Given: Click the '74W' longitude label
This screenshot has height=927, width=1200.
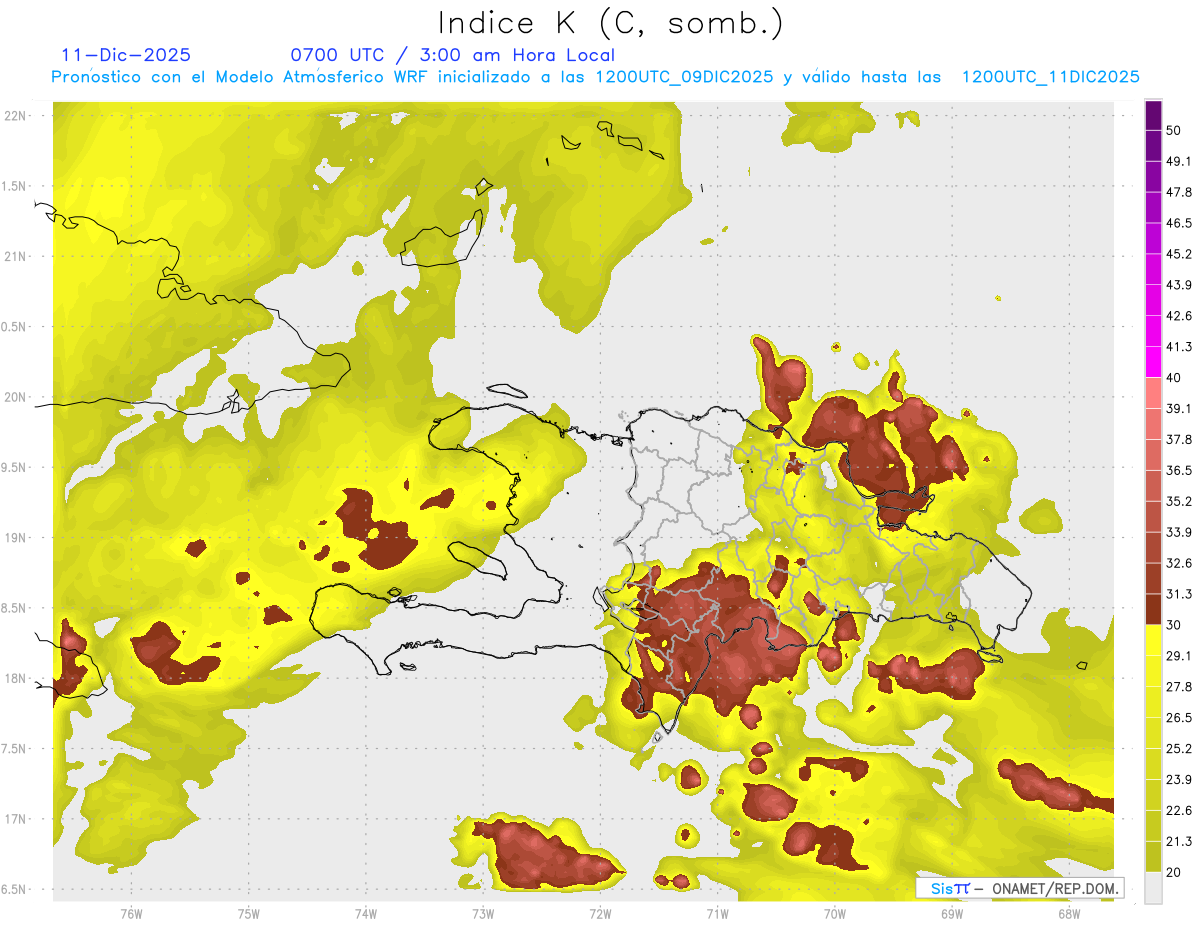Looking at the screenshot, I should 366,913.
